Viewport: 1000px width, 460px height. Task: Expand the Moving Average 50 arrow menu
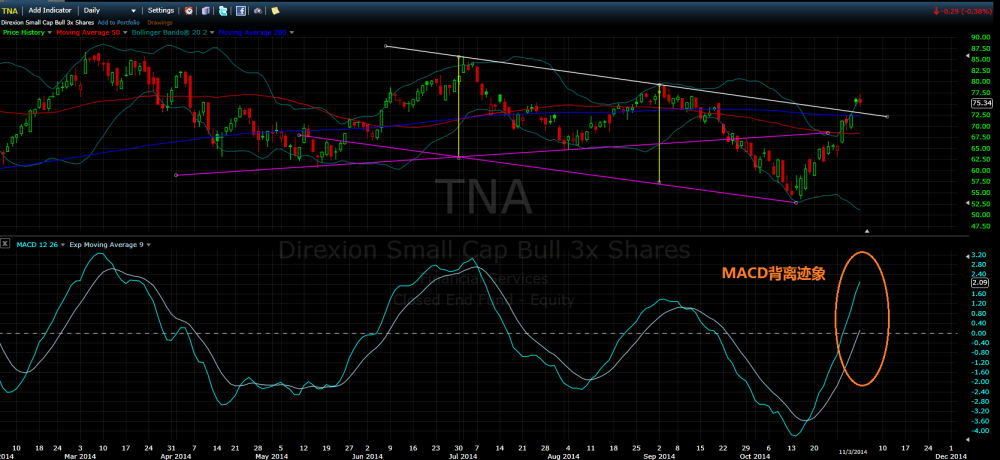[x=125, y=32]
